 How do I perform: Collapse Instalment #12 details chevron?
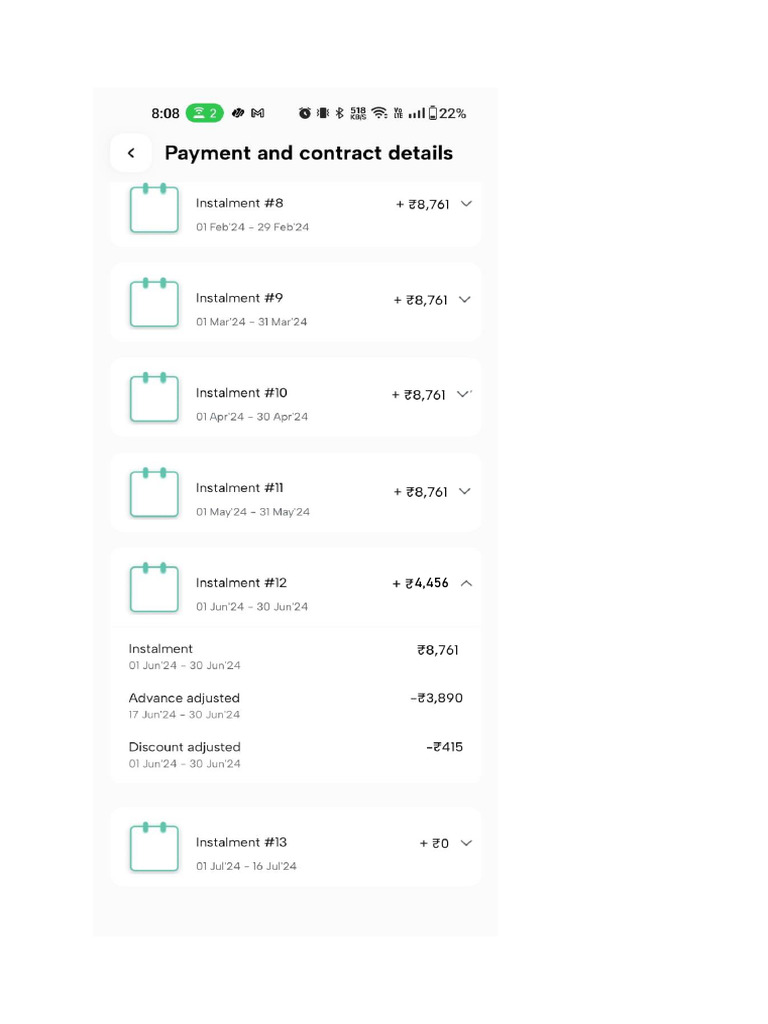coord(466,583)
